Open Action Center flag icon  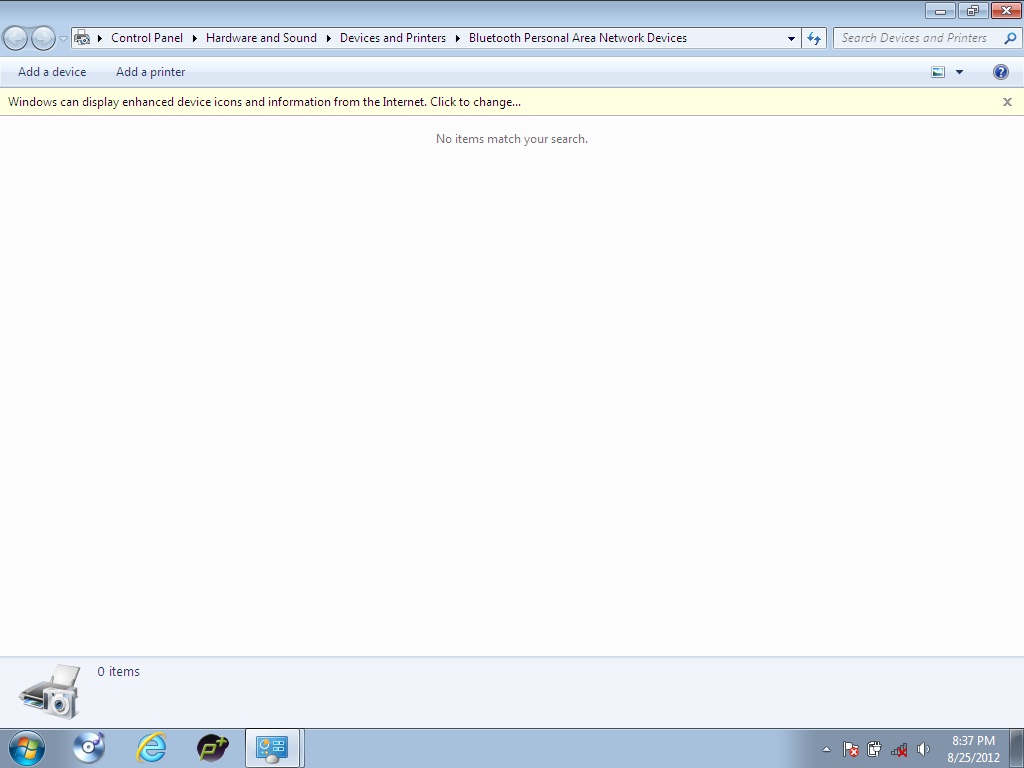850,749
